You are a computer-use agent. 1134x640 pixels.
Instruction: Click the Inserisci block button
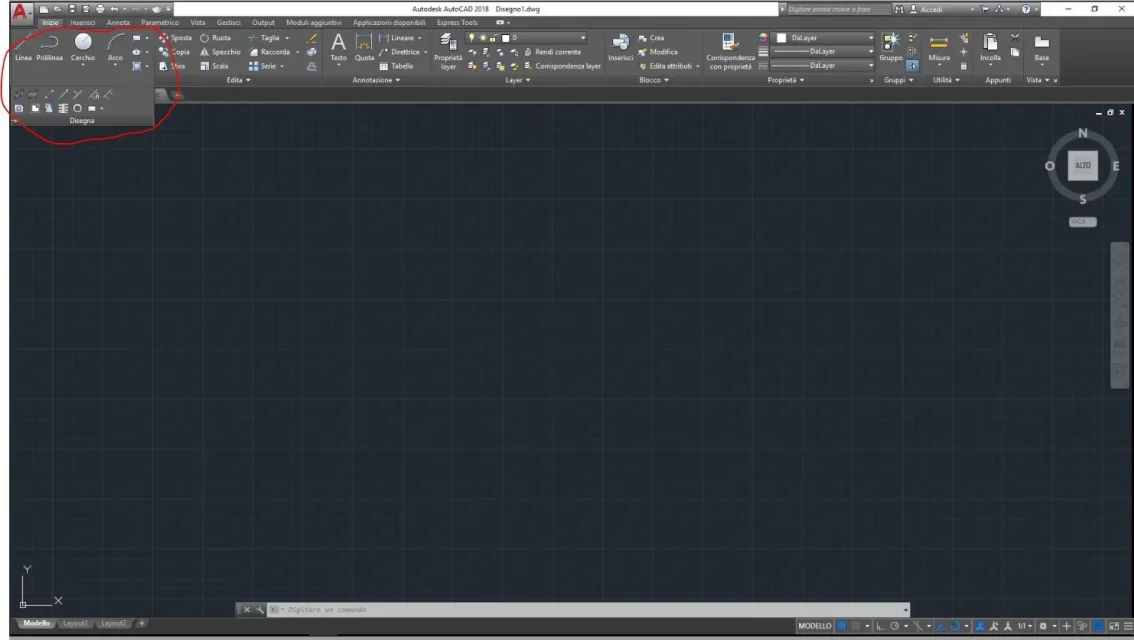tap(621, 47)
